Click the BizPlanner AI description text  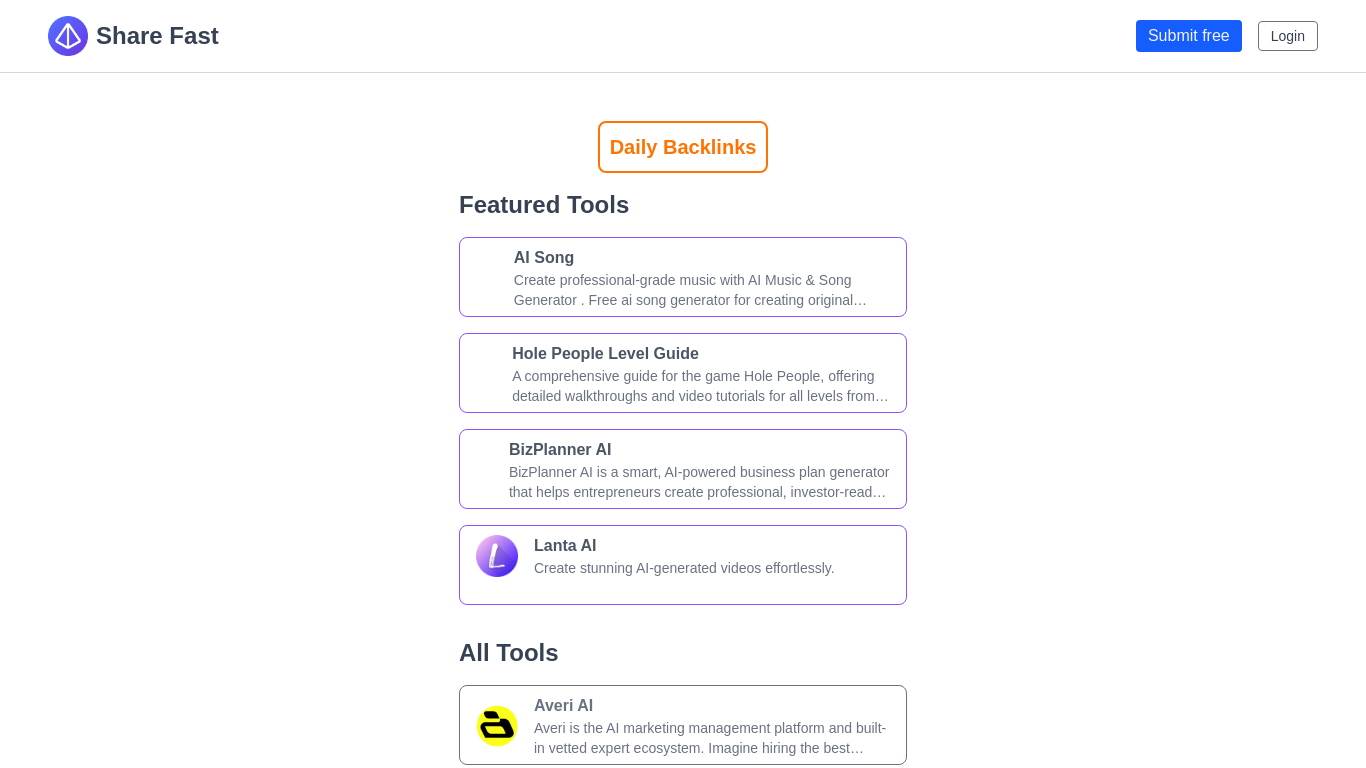click(x=699, y=482)
